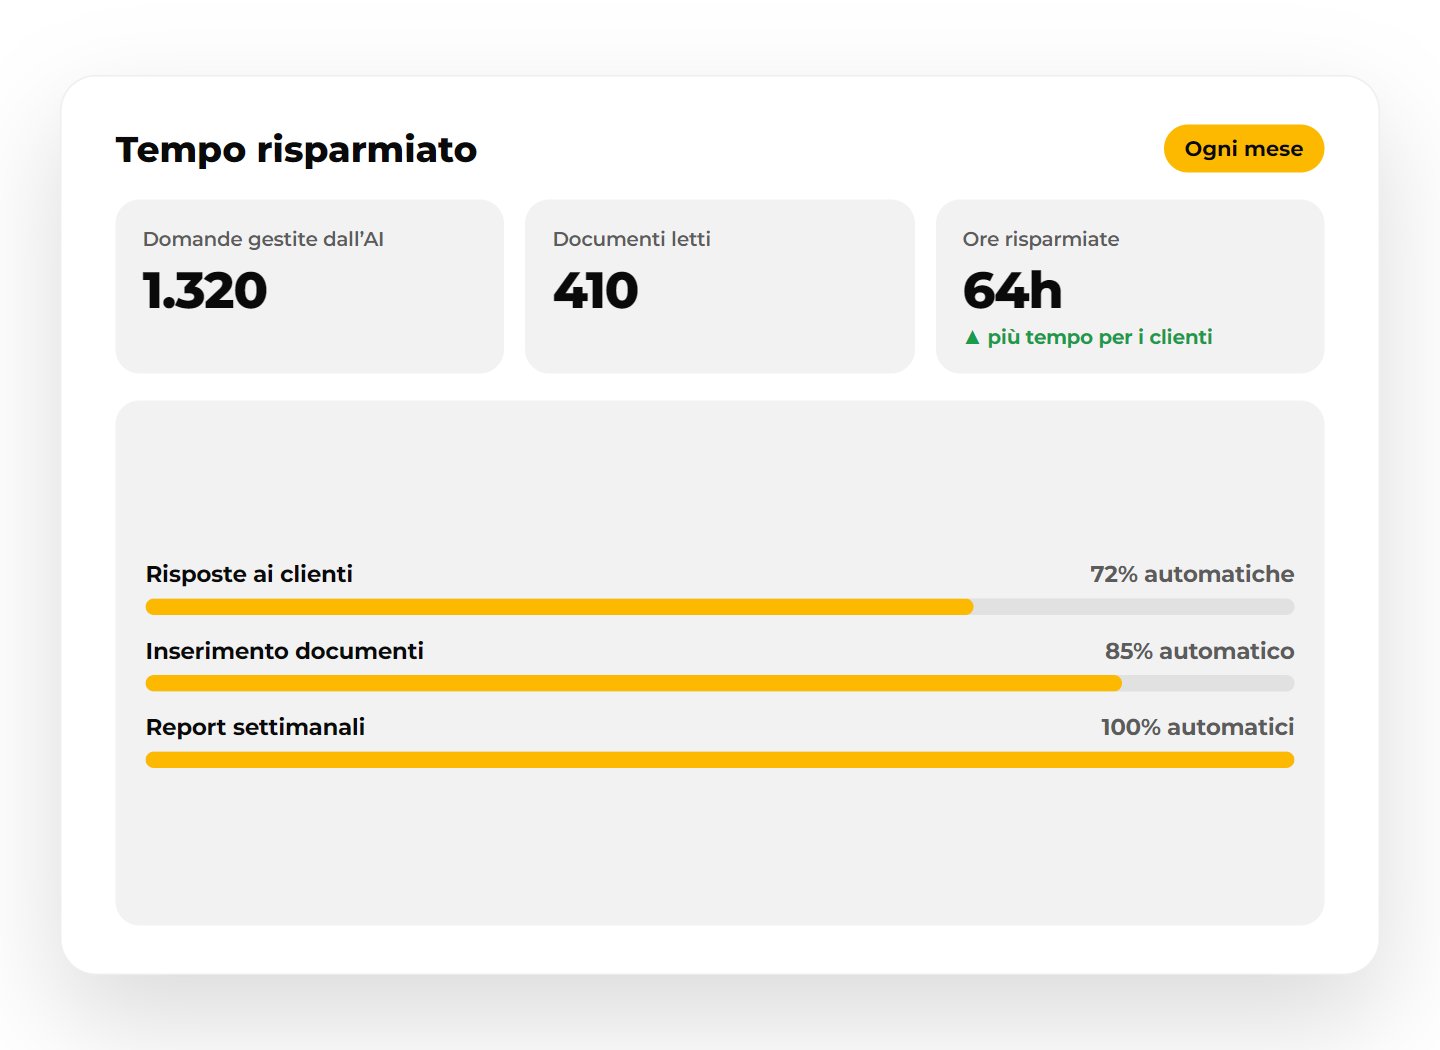Click the "Inserimento documenti" progress bar
1440x1050 pixels.
coord(720,683)
